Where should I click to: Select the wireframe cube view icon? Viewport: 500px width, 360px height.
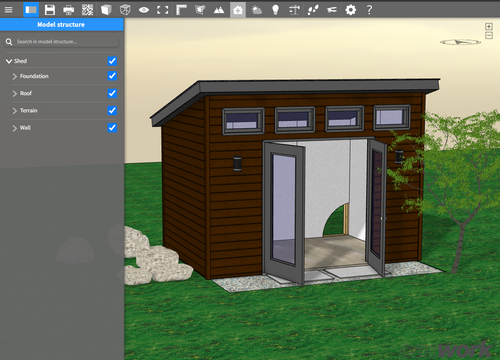125,10
